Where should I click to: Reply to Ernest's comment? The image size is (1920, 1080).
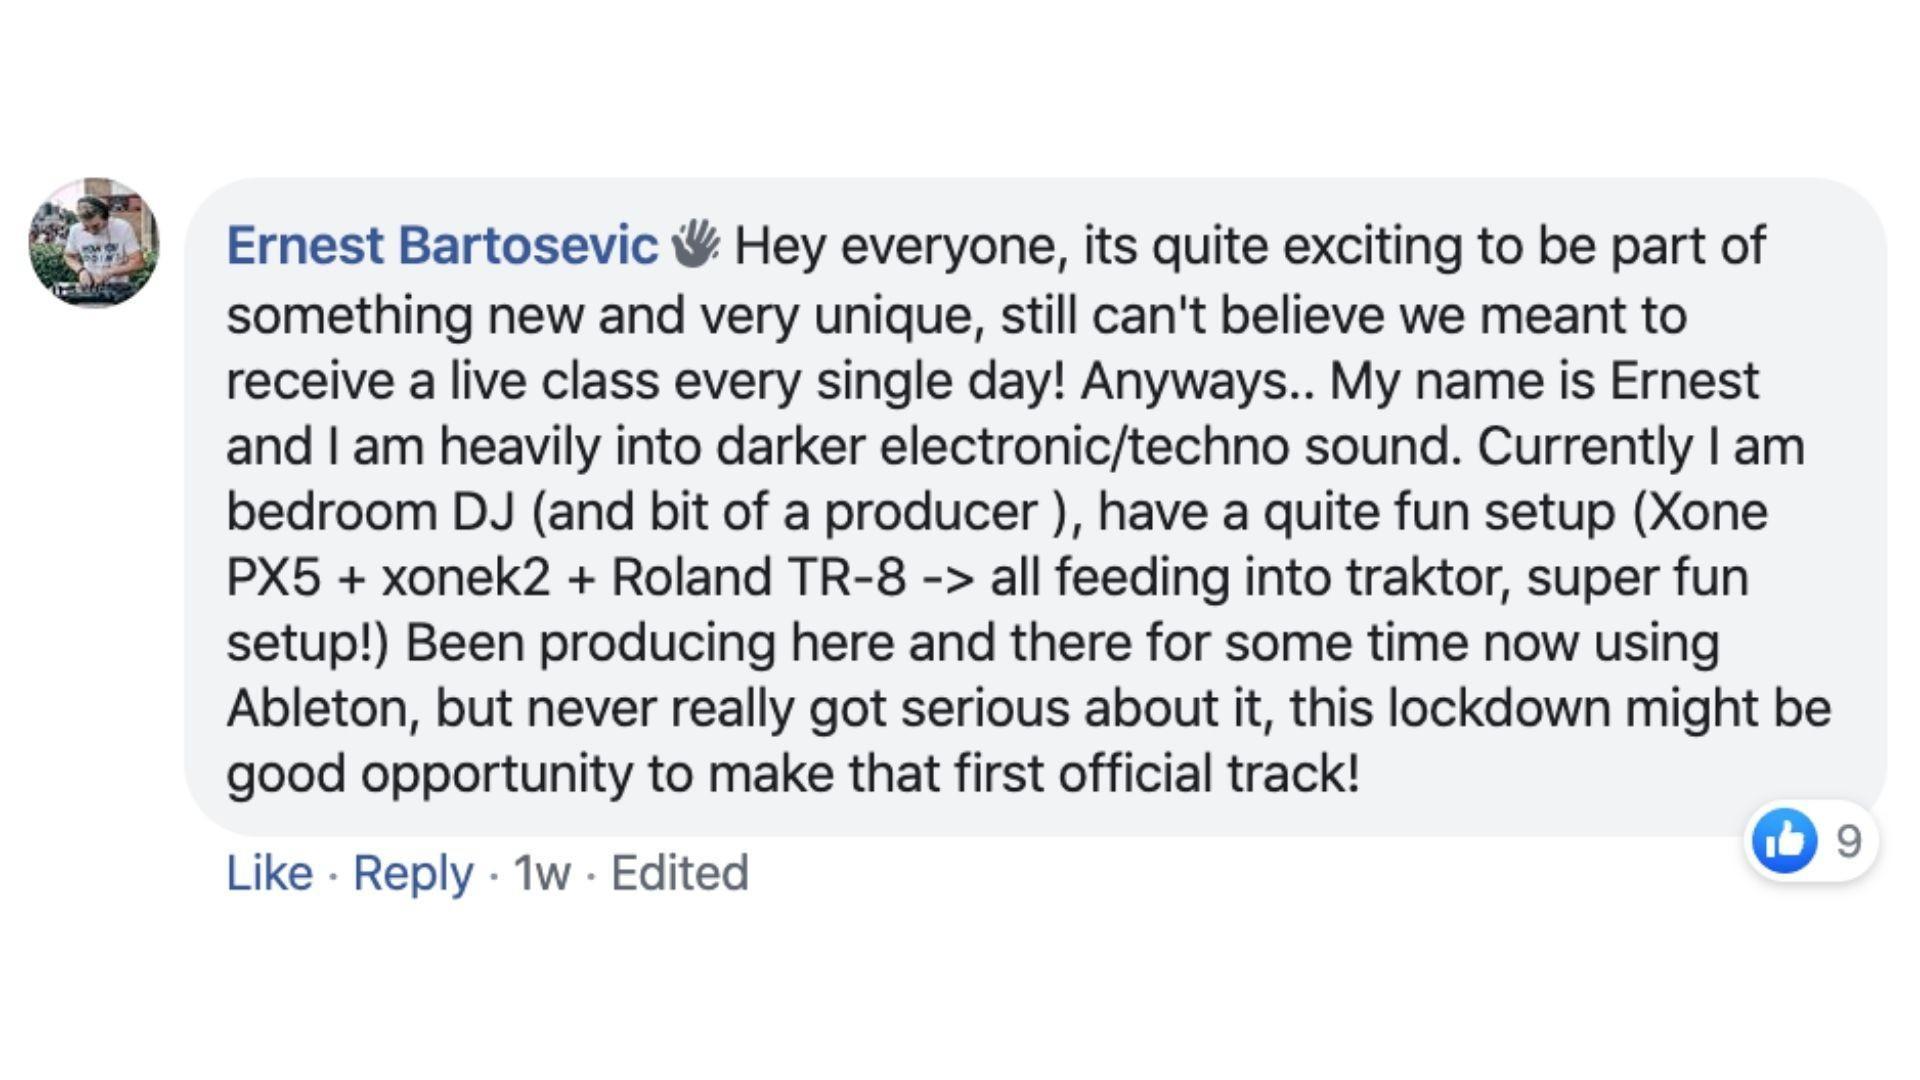tap(413, 873)
